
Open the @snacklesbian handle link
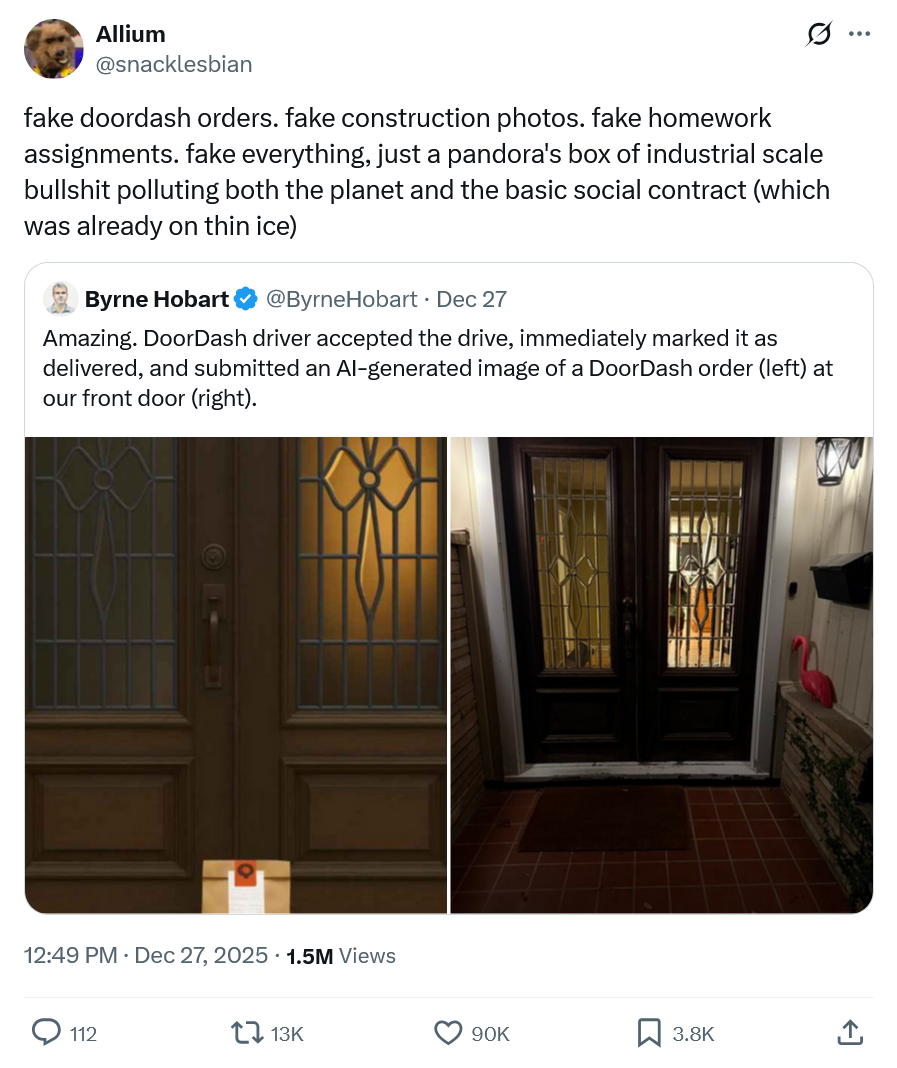[x=174, y=64]
